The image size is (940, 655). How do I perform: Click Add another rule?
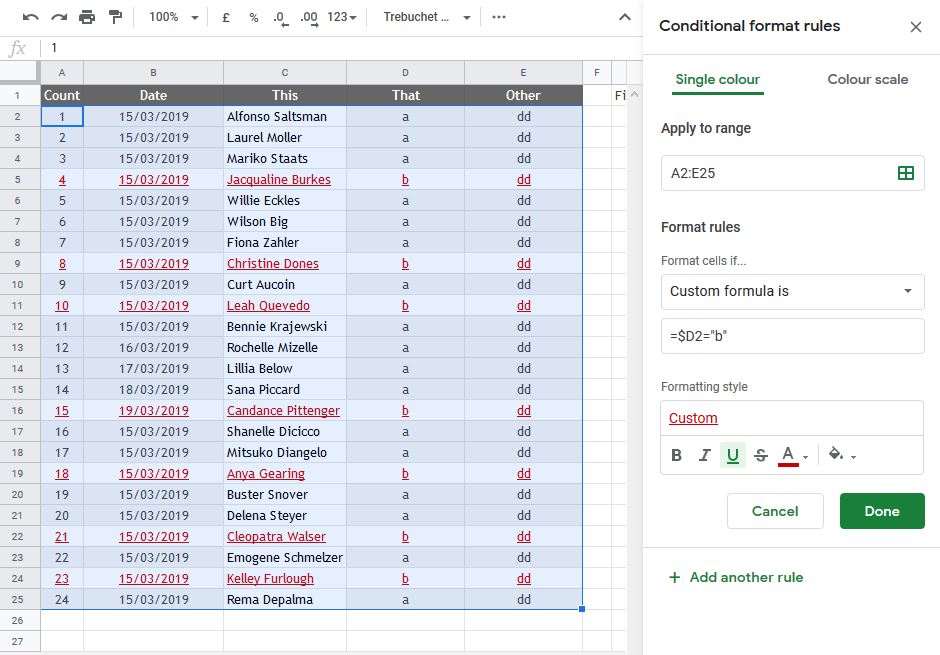tap(736, 577)
